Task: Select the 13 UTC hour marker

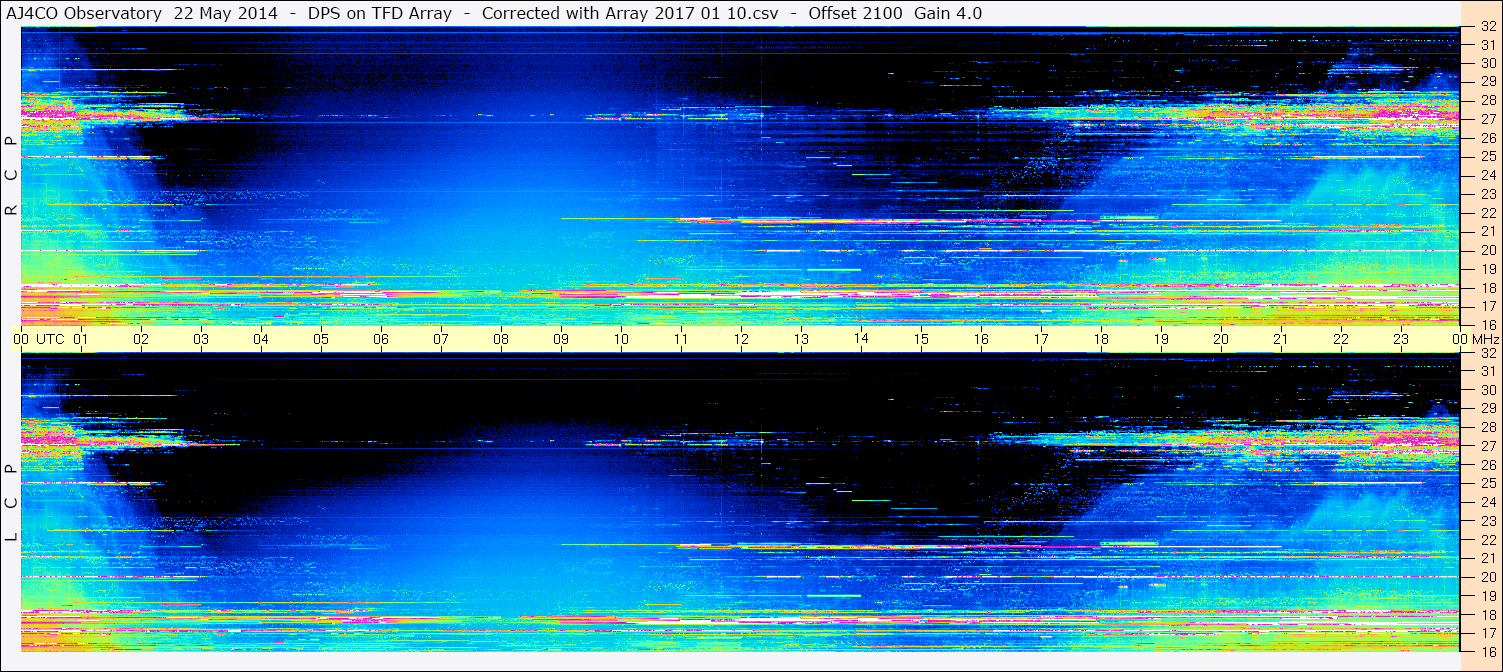Action: click(801, 339)
